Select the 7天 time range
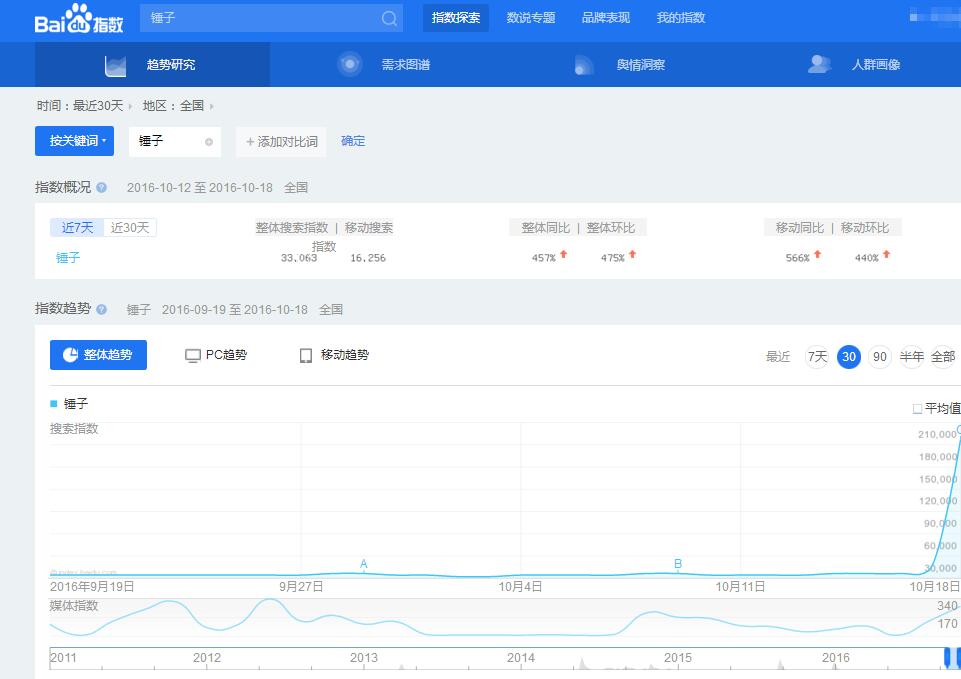Image resolution: width=961 pixels, height=679 pixels. click(x=817, y=356)
